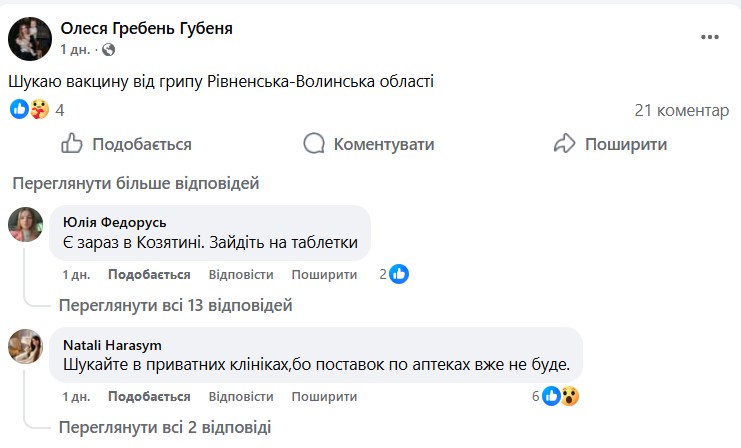The image size is (741, 448).
Task: Open author name Олеся Гребень Губеня
Action: (x=147, y=28)
